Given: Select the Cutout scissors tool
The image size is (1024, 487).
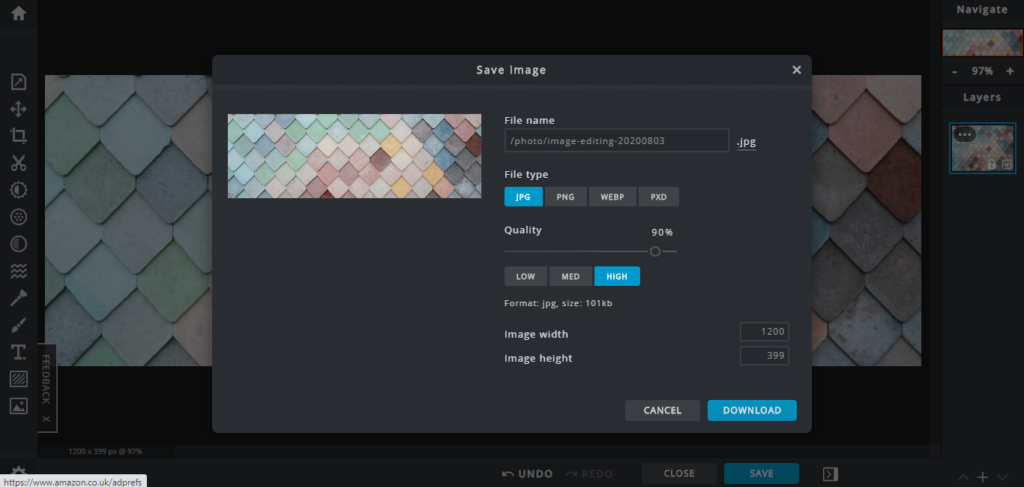Looking at the screenshot, I should 18,163.
